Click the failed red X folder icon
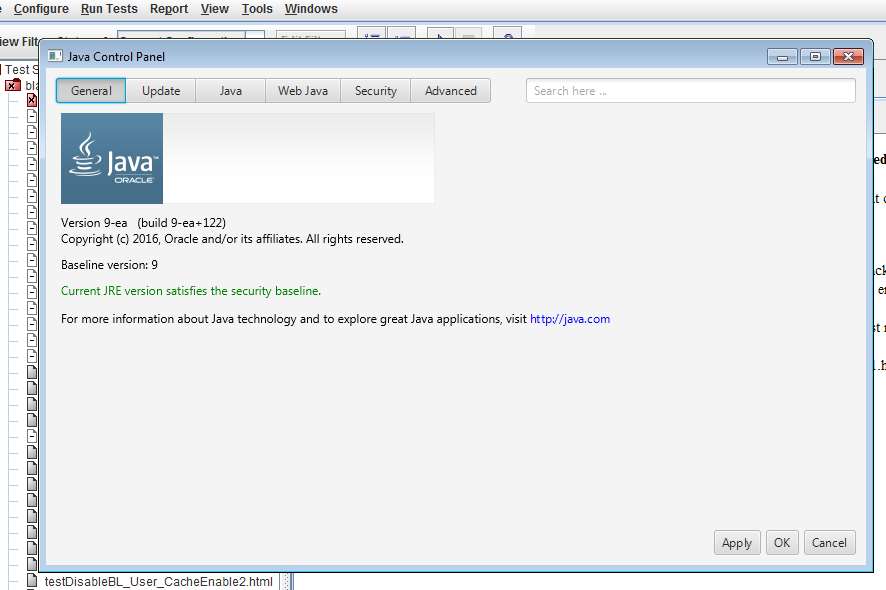Screen dimensions: 886x590 (13, 85)
